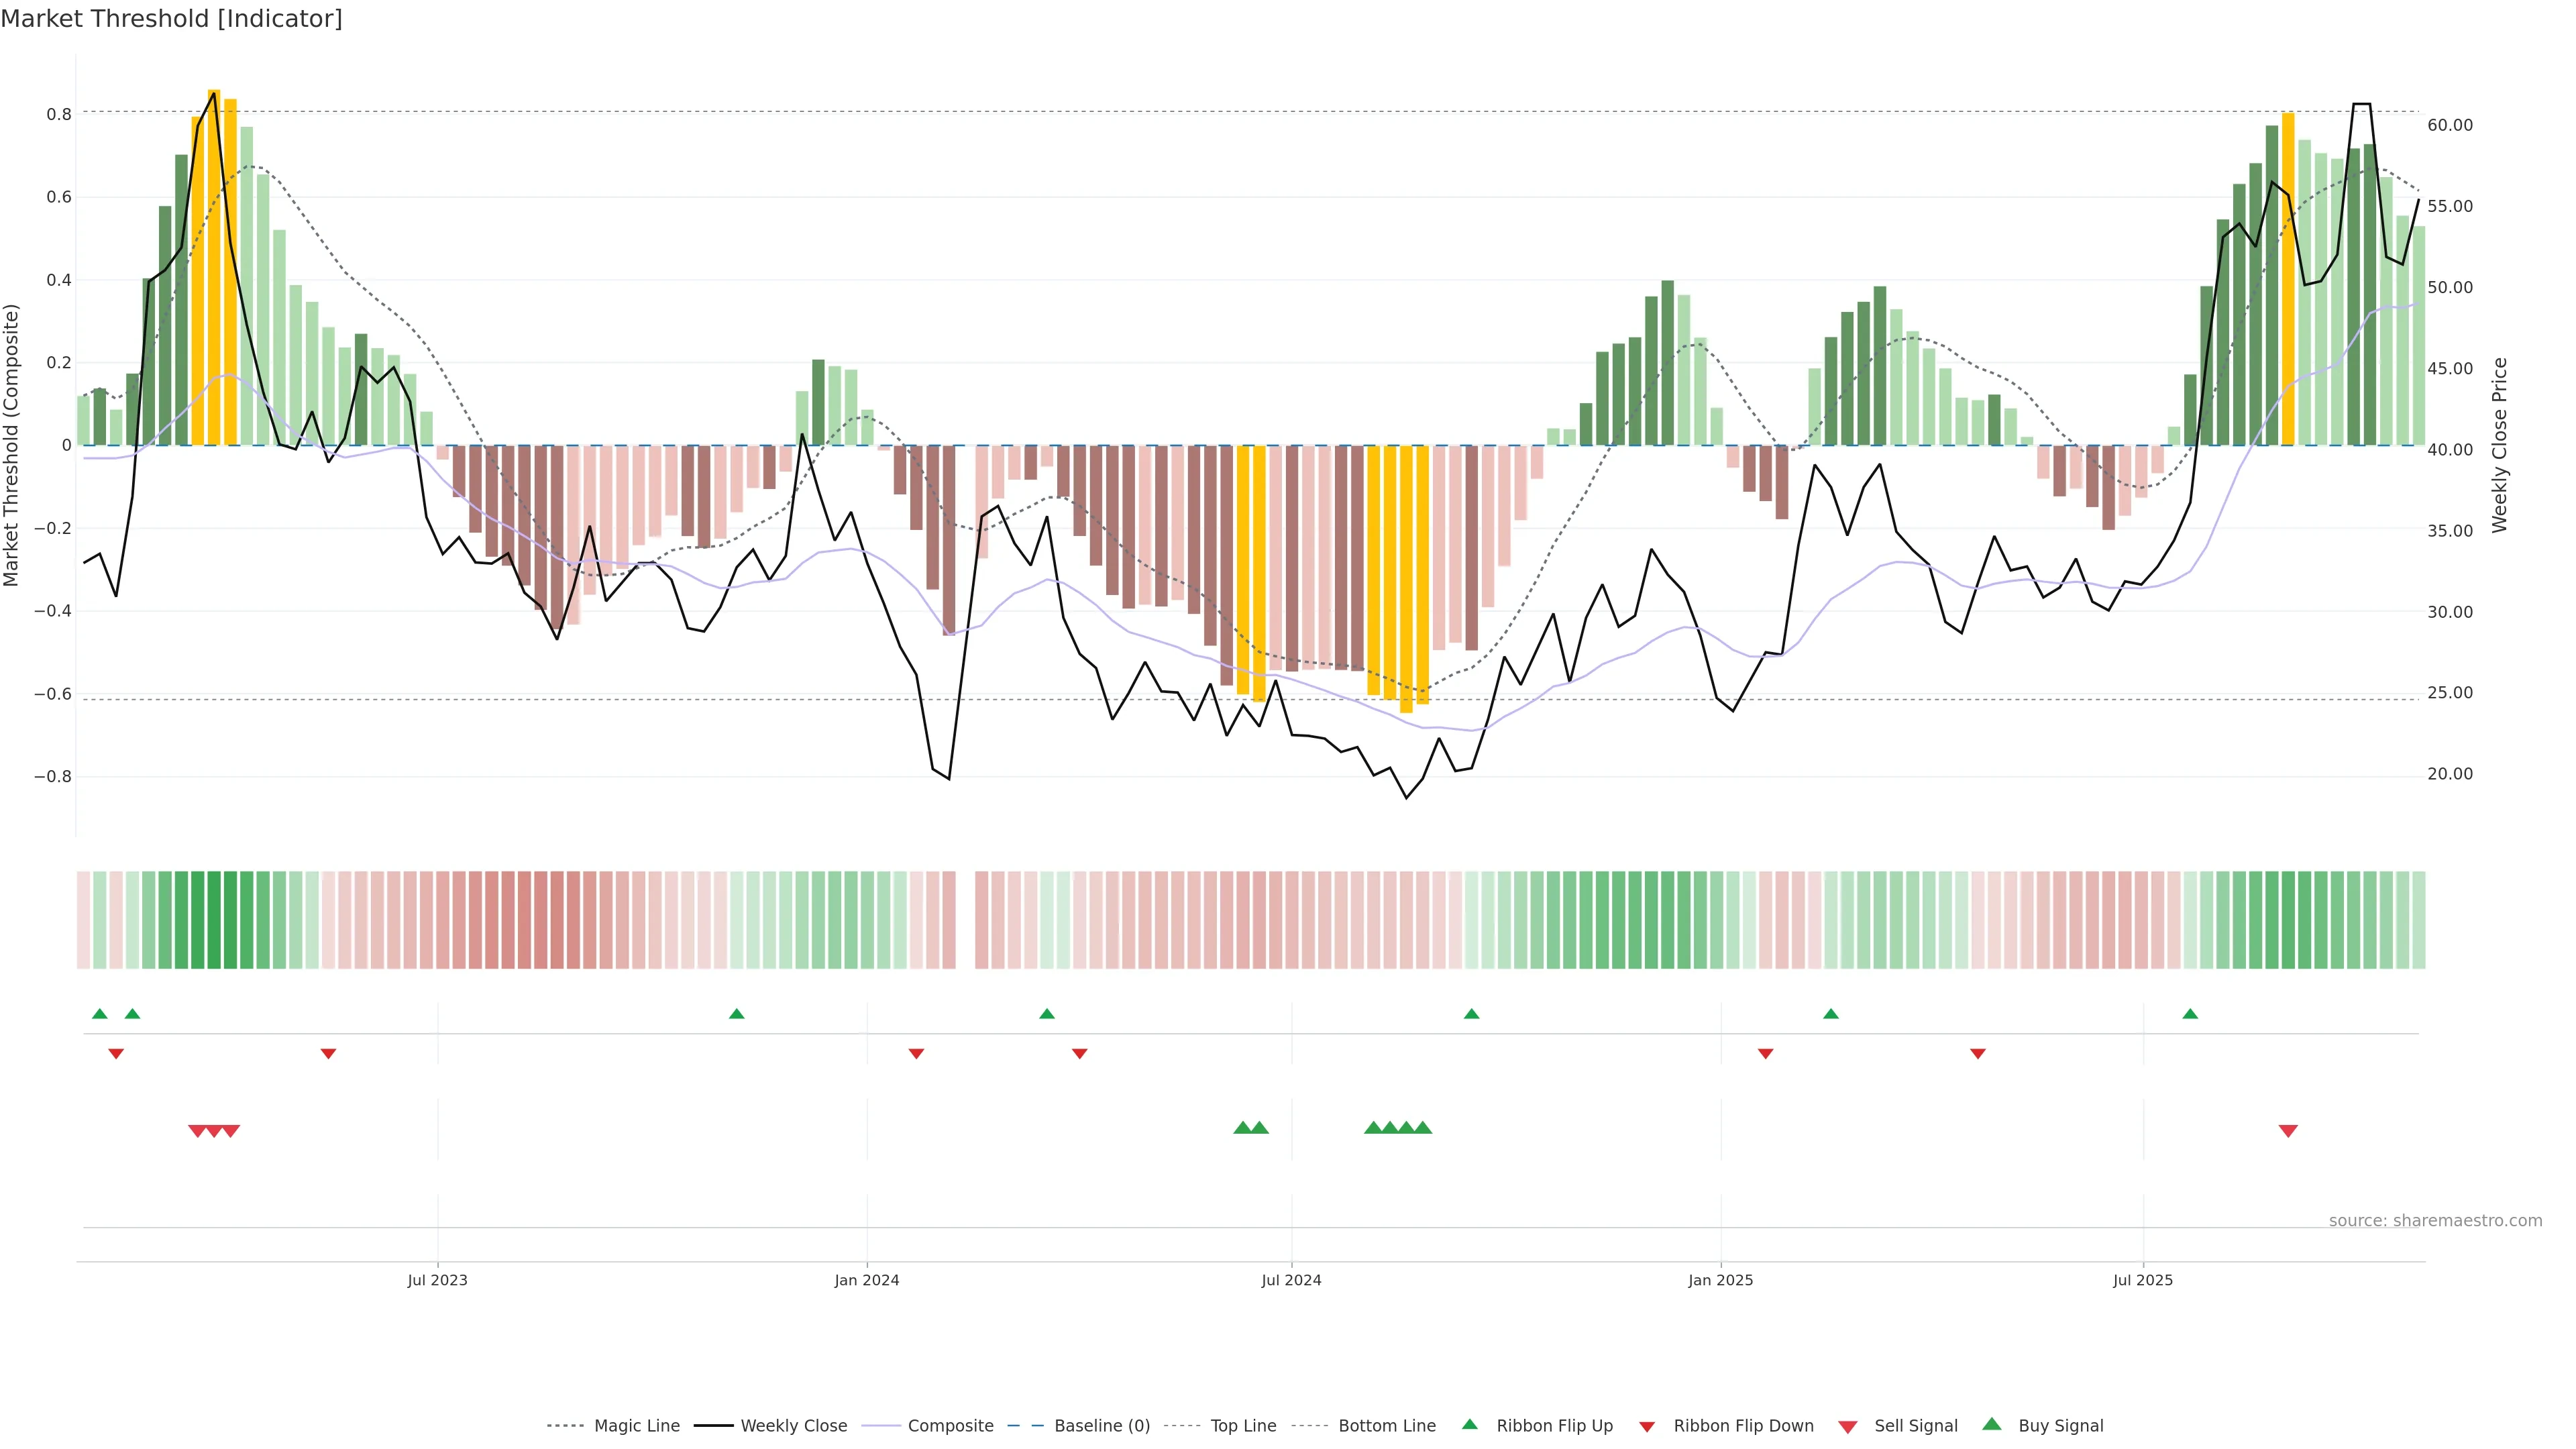Click the ribbon flip up marker near Jul 2025
This screenshot has height=1449, width=2576.
2190,1014
